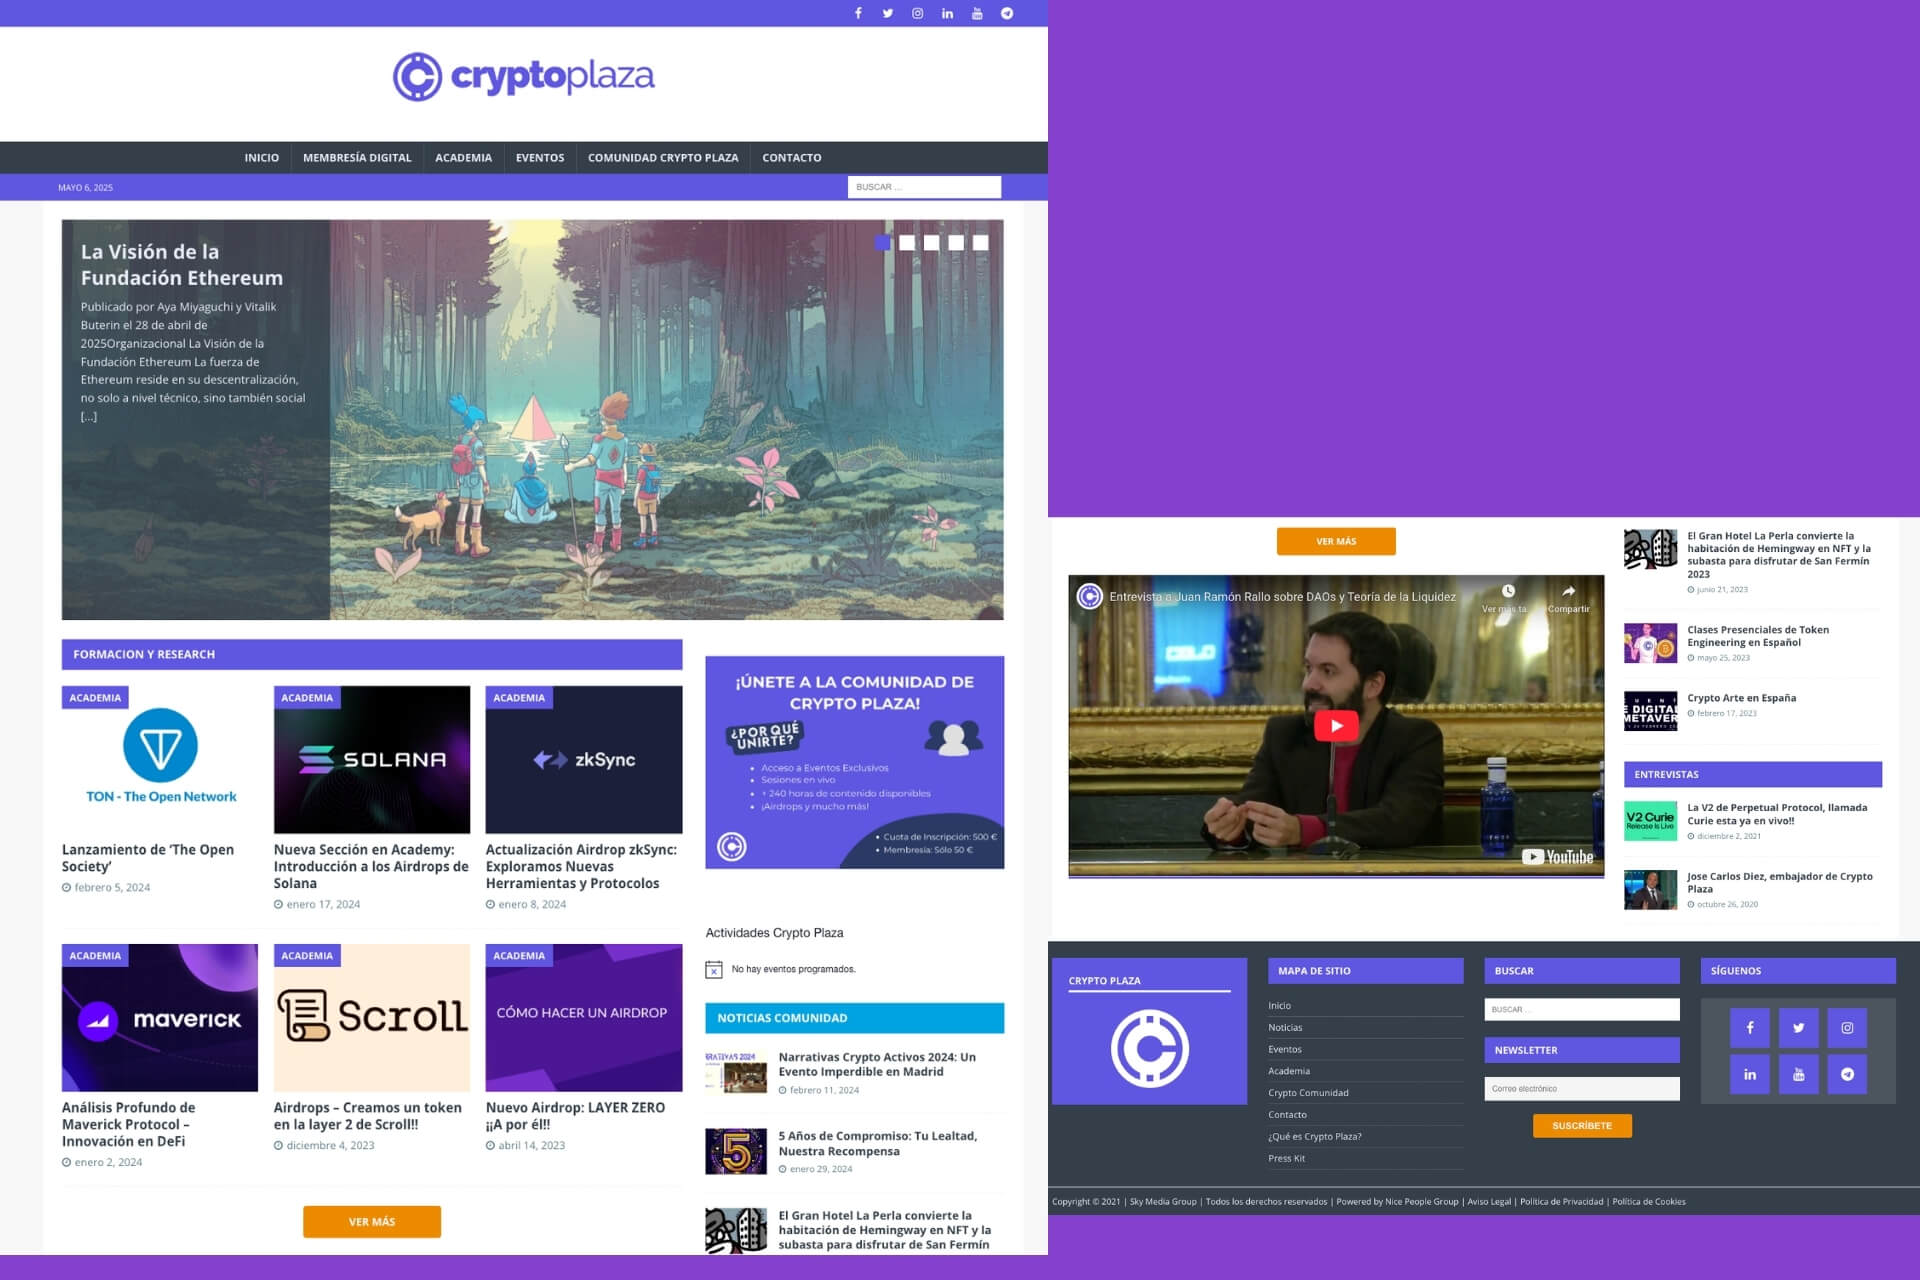1920x1280 pixels.
Task: Open Telegram icon in top header bar
Action: pos(1007,13)
